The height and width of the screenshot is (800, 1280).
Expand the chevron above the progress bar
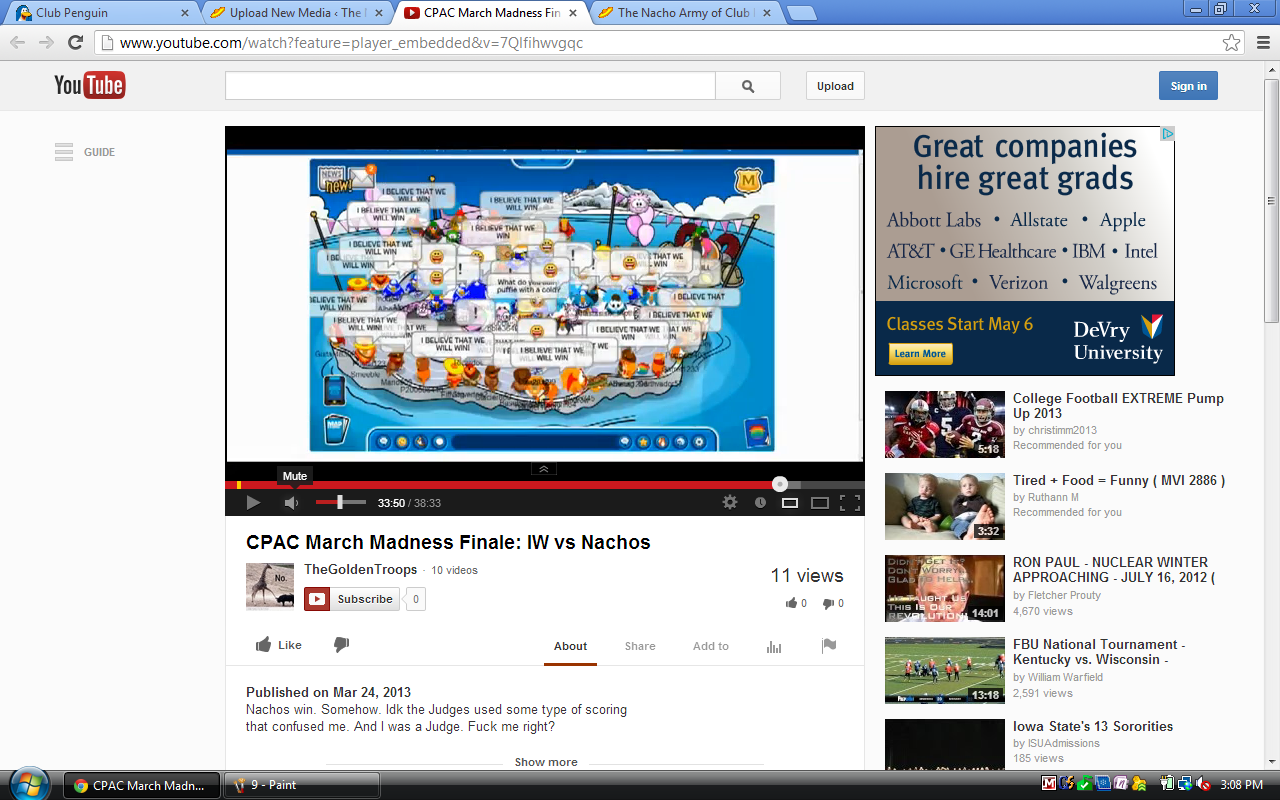543,469
